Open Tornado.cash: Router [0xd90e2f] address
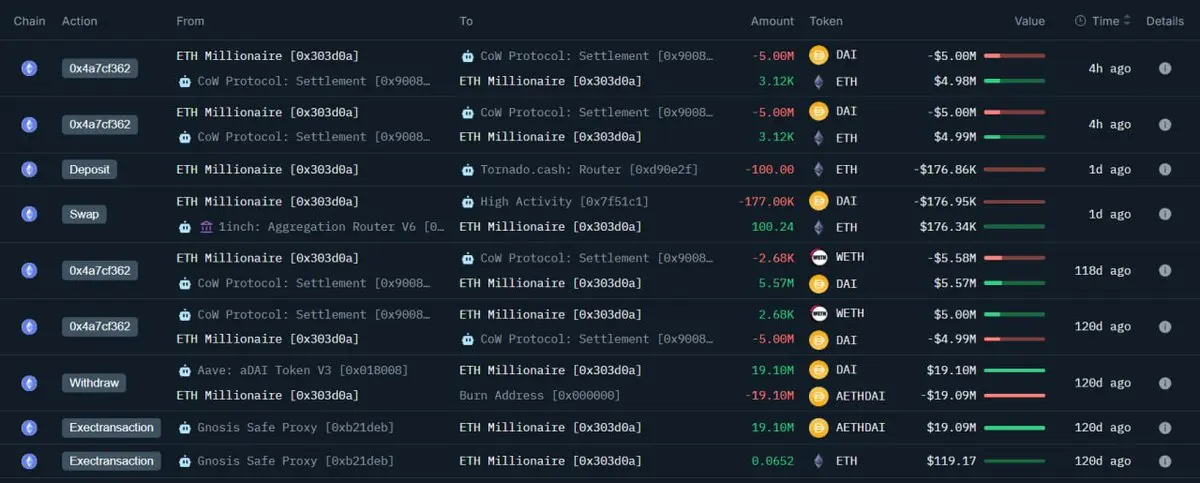Screen dimensions: 1200x483 [589, 170]
